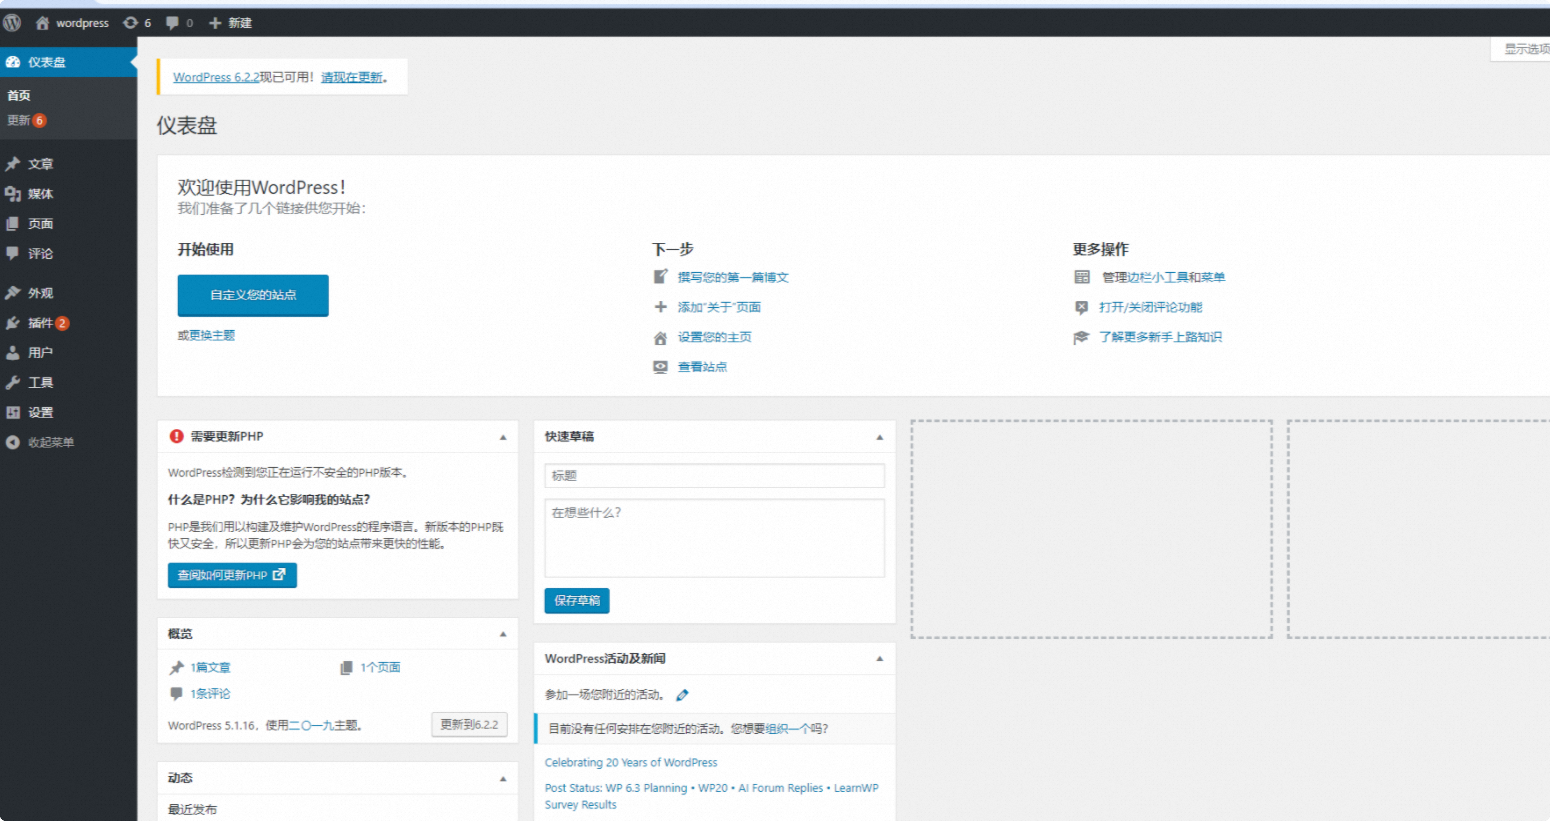Viewport: 1550px width, 821px height.
Task: Open the 页面 pages menu
Action: tap(68, 224)
